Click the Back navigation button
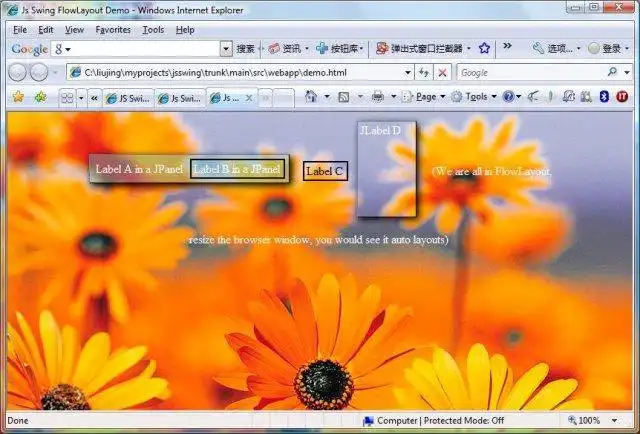Image resolution: width=640 pixels, height=434 pixels. 17,73
